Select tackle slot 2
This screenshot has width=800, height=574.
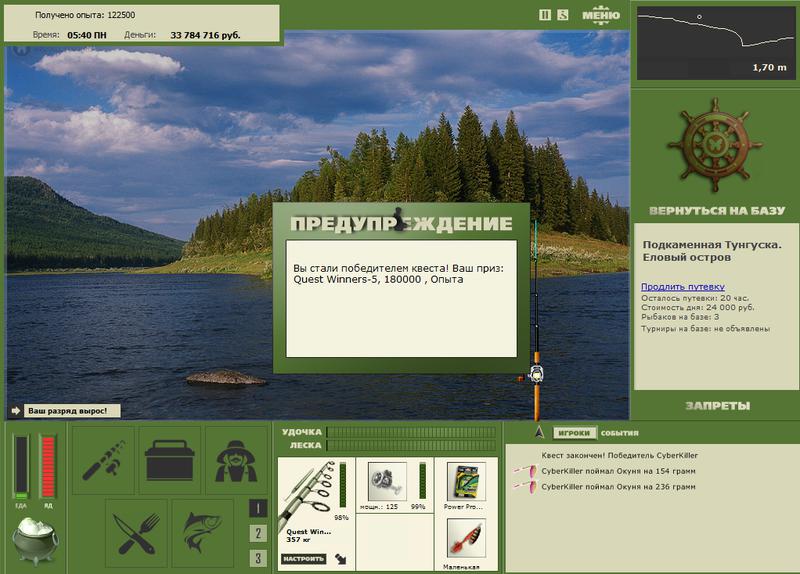pos(258,533)
